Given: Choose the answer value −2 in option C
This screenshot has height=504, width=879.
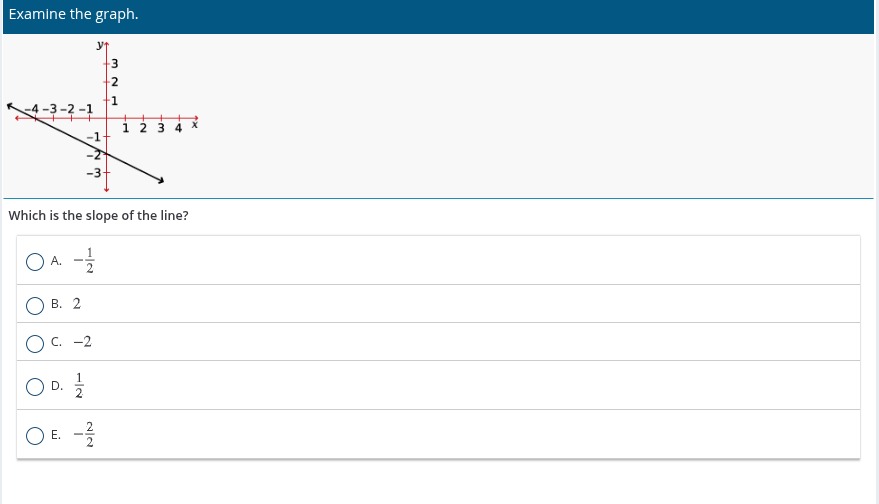Looking at the screenshot, I should tap(82, 342).
